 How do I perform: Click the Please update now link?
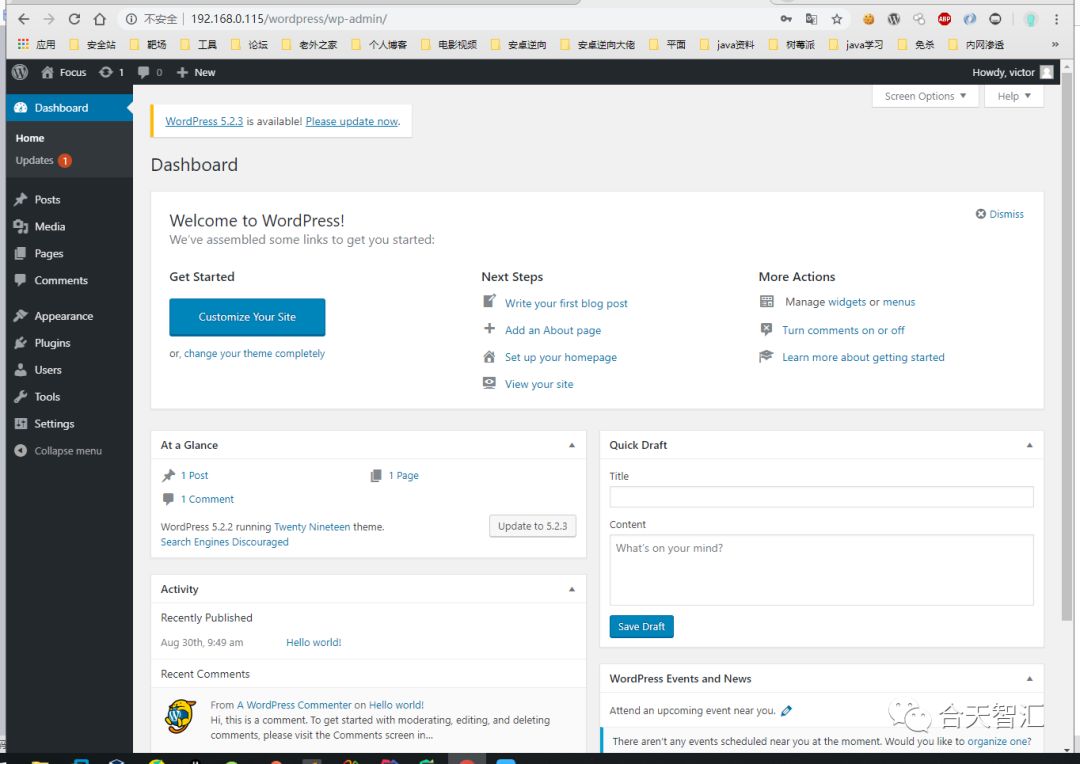pos(351,121)
